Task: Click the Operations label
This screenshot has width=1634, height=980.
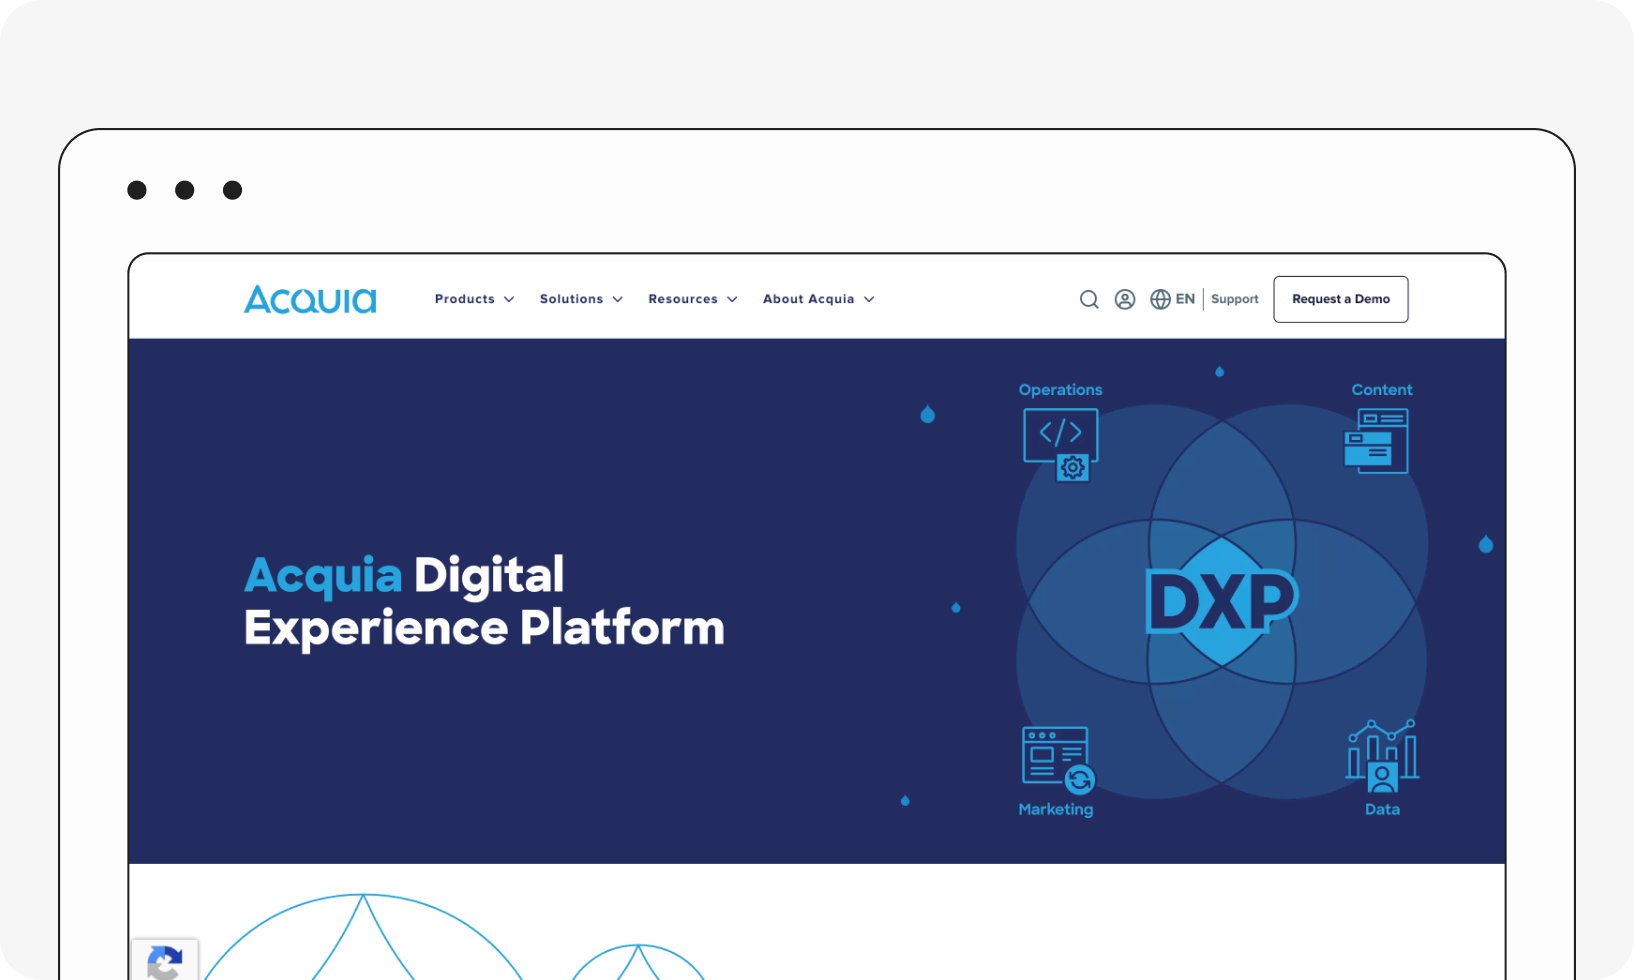Action: (x=1060, y=390)
